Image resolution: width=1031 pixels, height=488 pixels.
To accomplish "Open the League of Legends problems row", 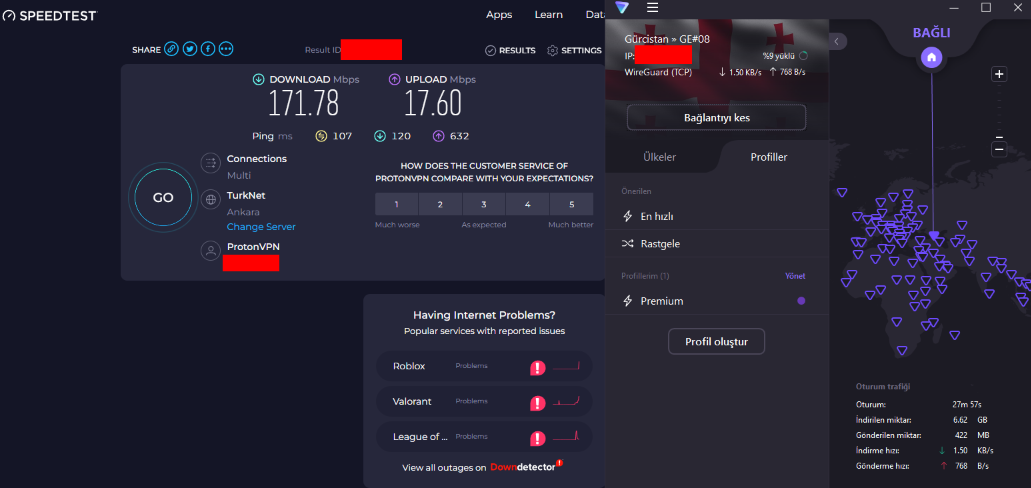I will [485, 437].
